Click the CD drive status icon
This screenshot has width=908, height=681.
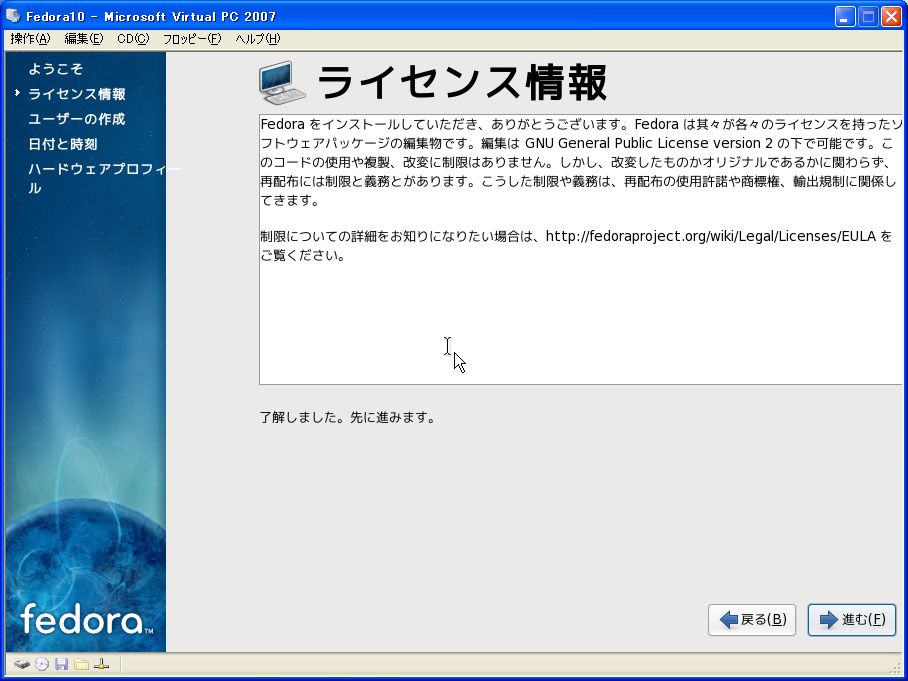42,664
